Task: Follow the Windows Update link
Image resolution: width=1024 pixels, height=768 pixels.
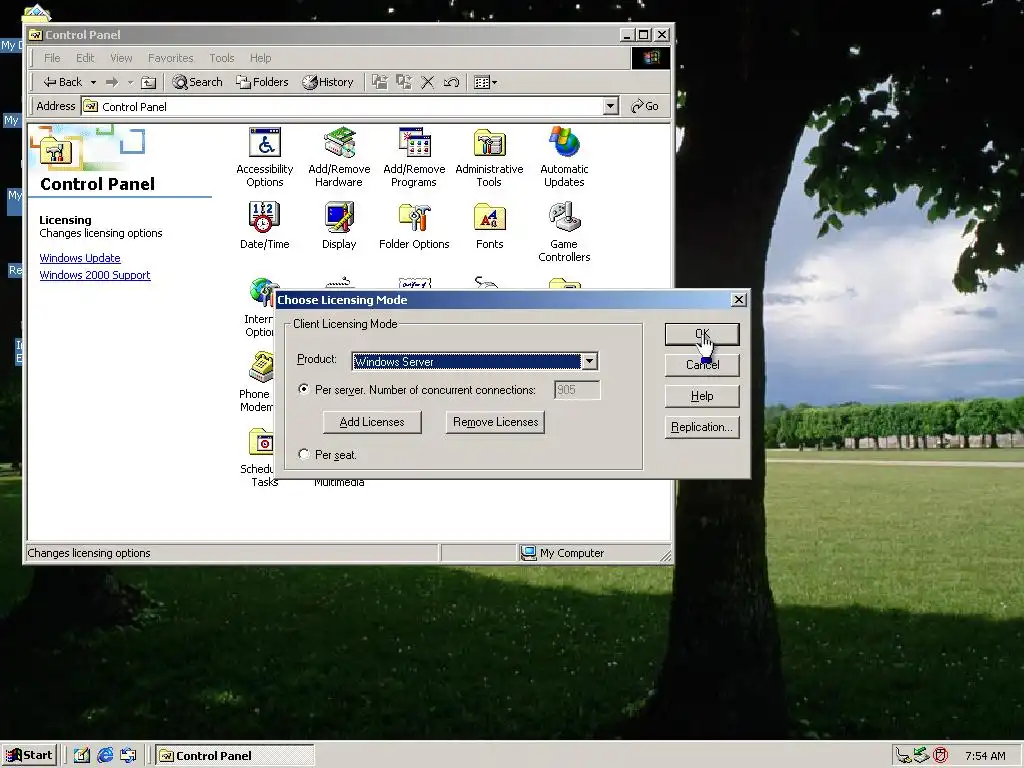Action: 80,258
